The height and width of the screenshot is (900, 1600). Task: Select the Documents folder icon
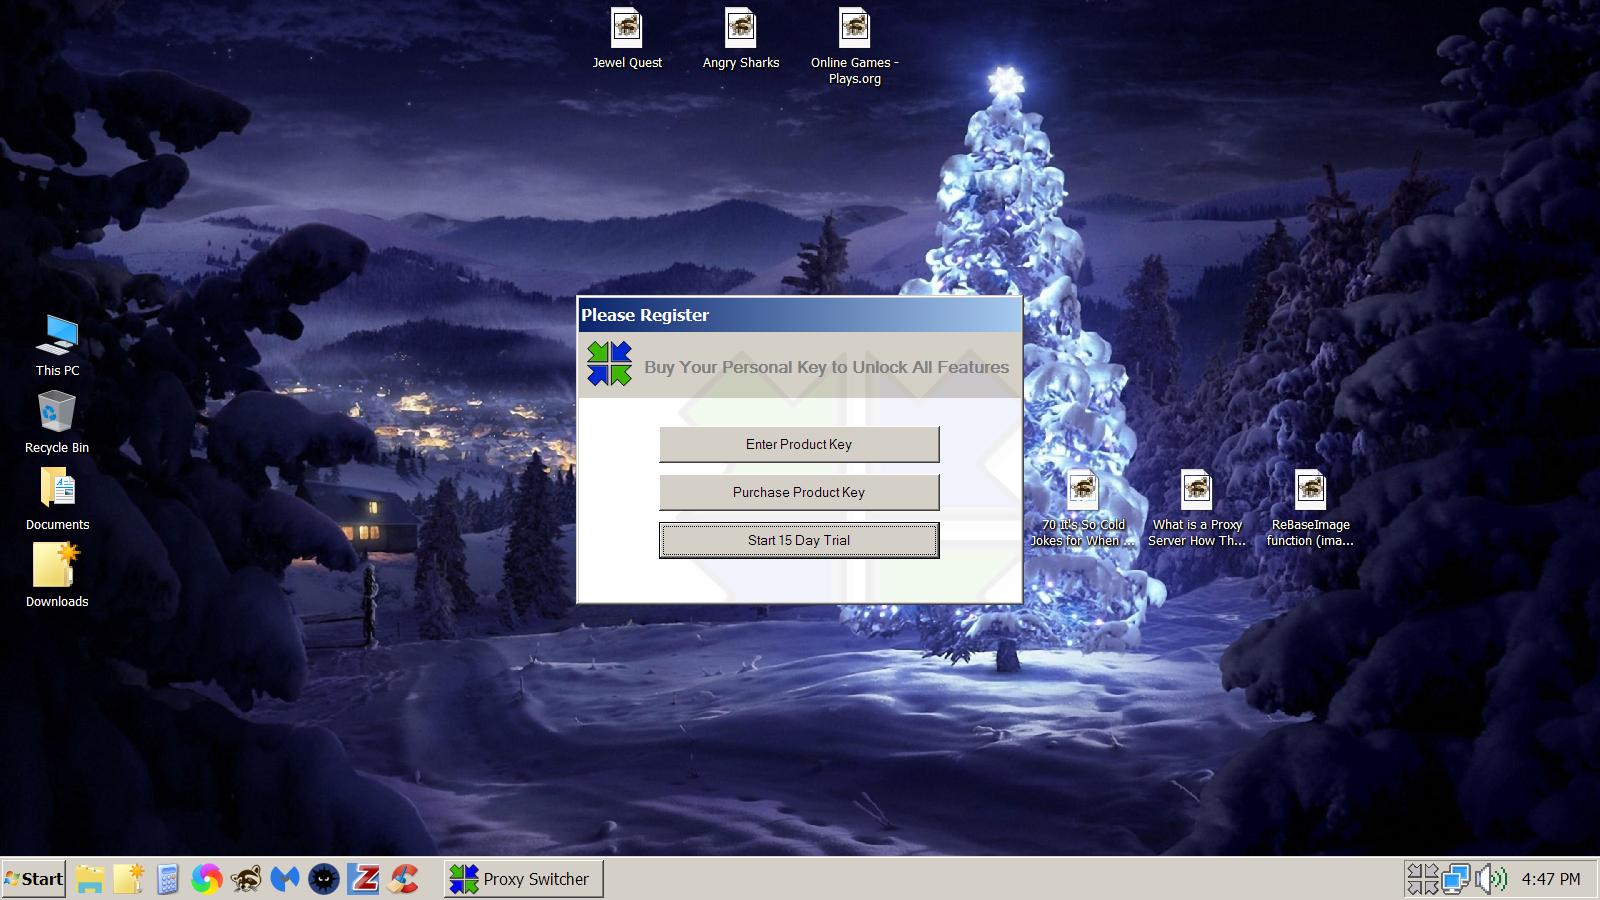[57, 500]
